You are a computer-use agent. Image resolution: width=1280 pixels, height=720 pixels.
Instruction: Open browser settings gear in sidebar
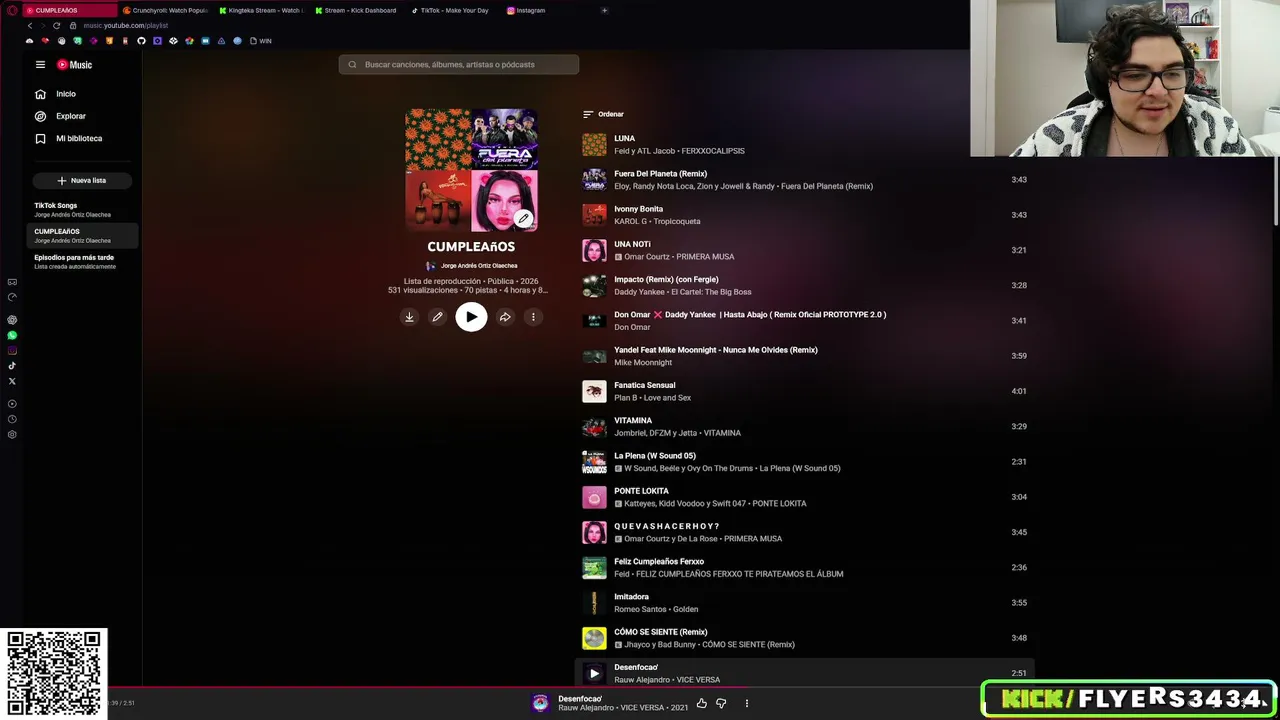coord(12,434)
